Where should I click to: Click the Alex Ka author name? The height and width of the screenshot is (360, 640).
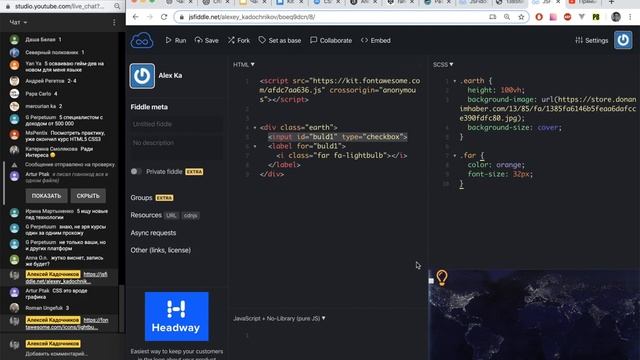click(170, 76)
